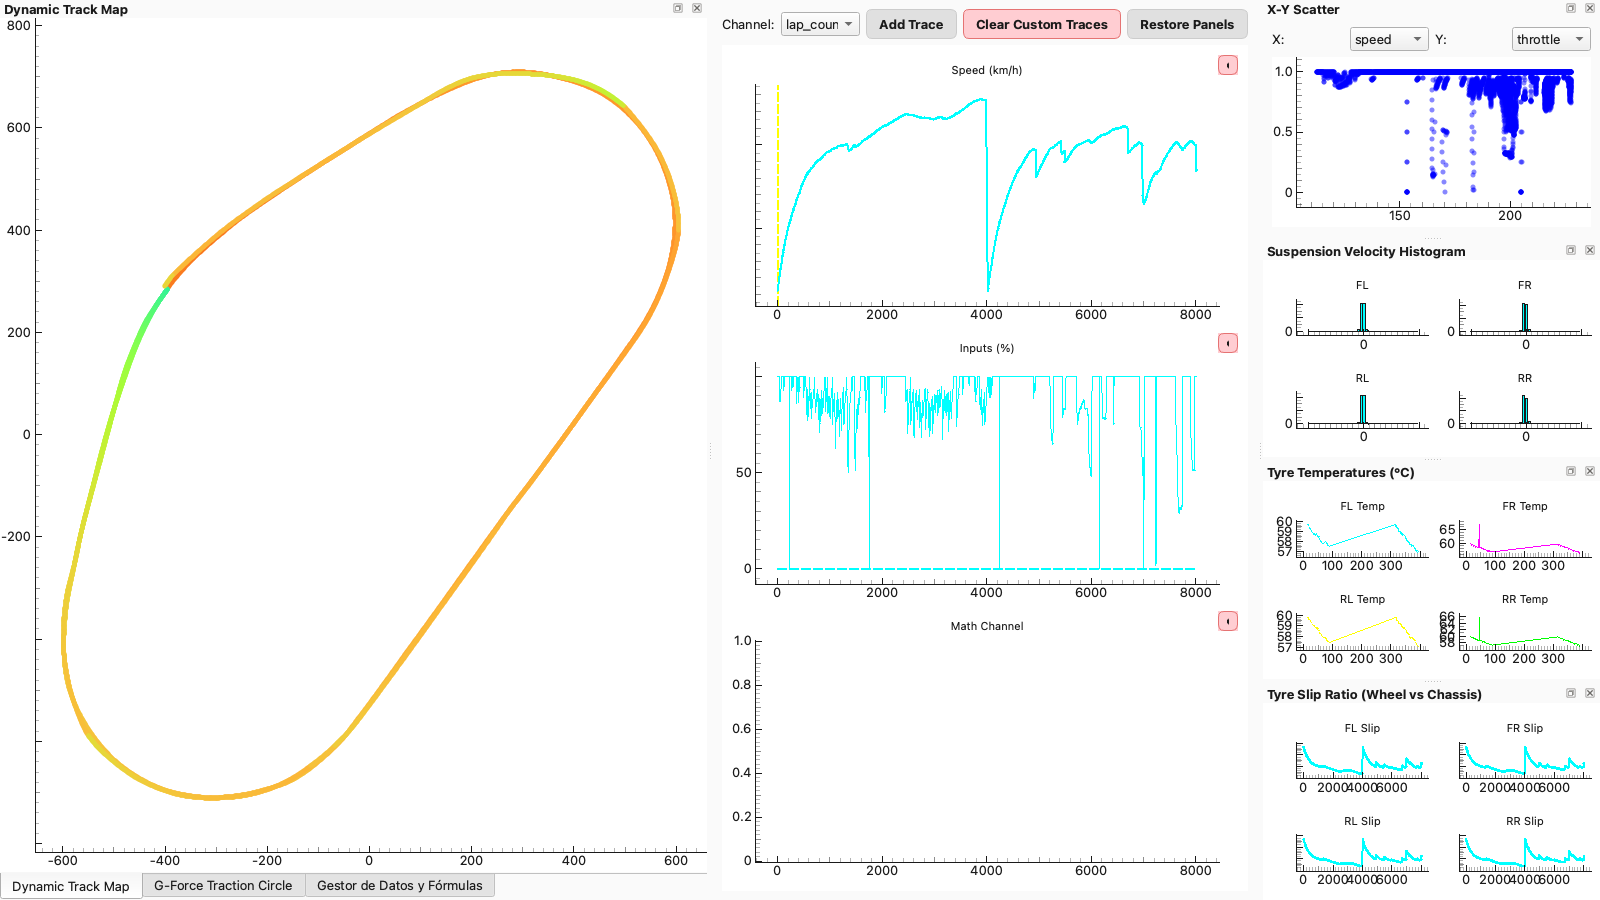
Task: Float the Dynamic Track Map panel
Action: tap(678, 8)
